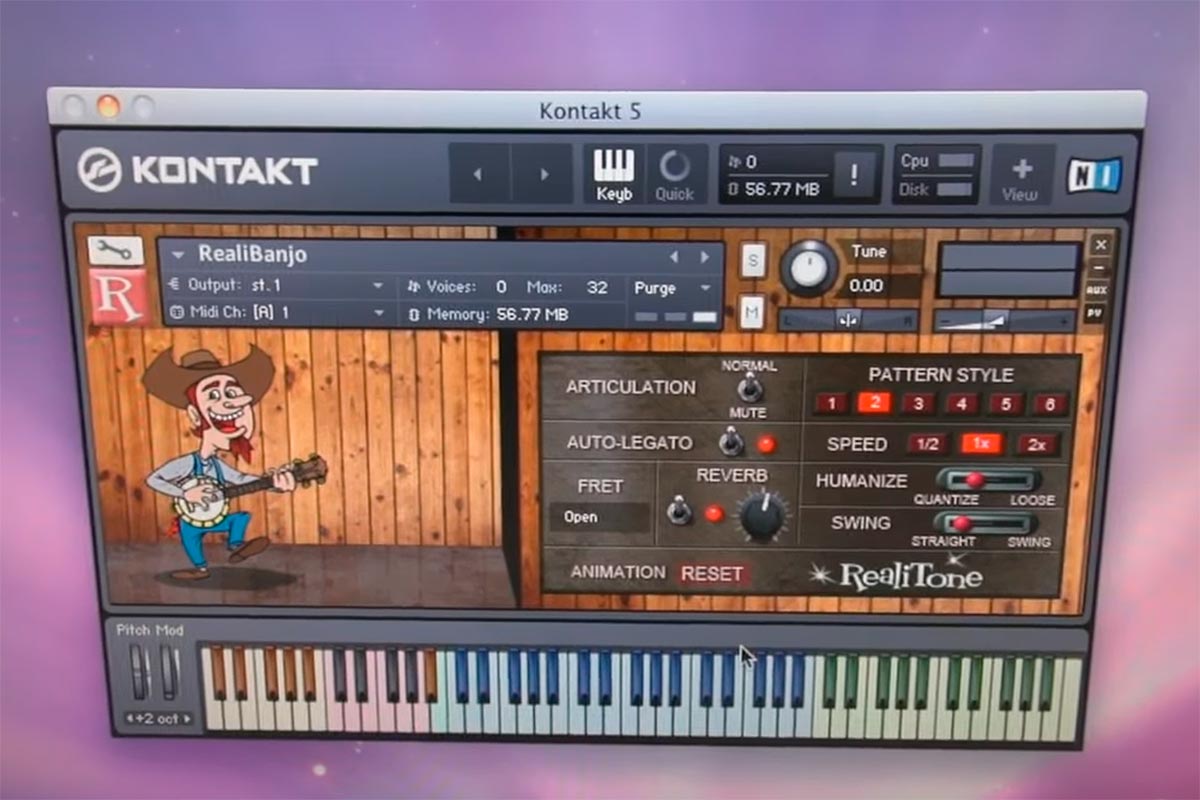
Task: Select Pattern Style 4
Action: (x=961, y=404)
